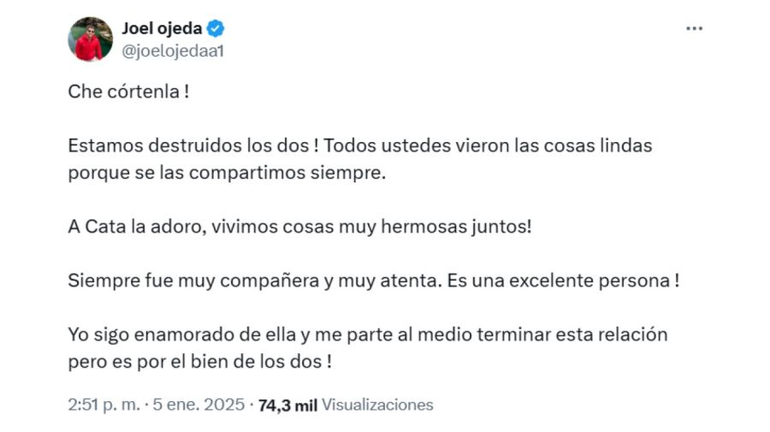This screenshot has height=432, width=770.
Task: Open the three-dot more options menu
Action: point(694,29)
